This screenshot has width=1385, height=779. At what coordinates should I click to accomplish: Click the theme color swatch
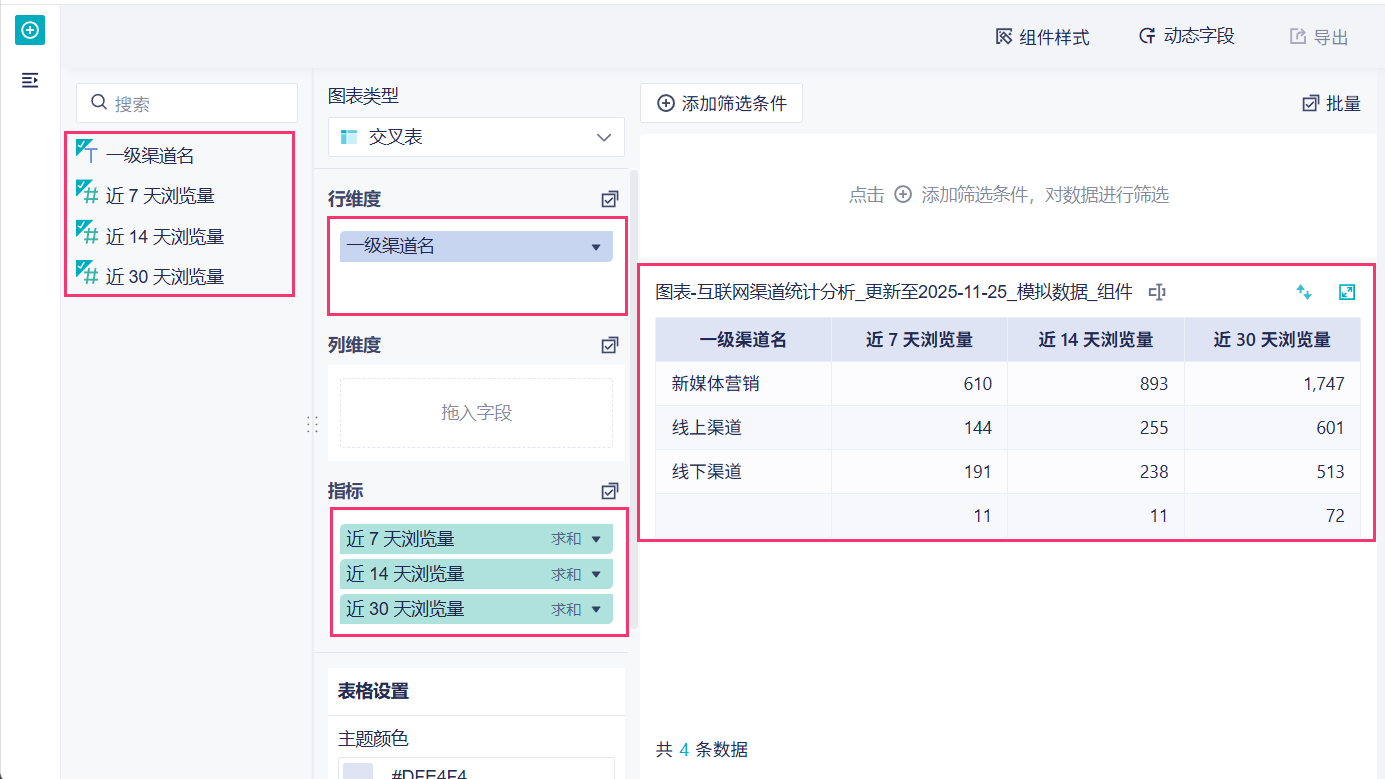pyautogui.click(x=358, y=771)
